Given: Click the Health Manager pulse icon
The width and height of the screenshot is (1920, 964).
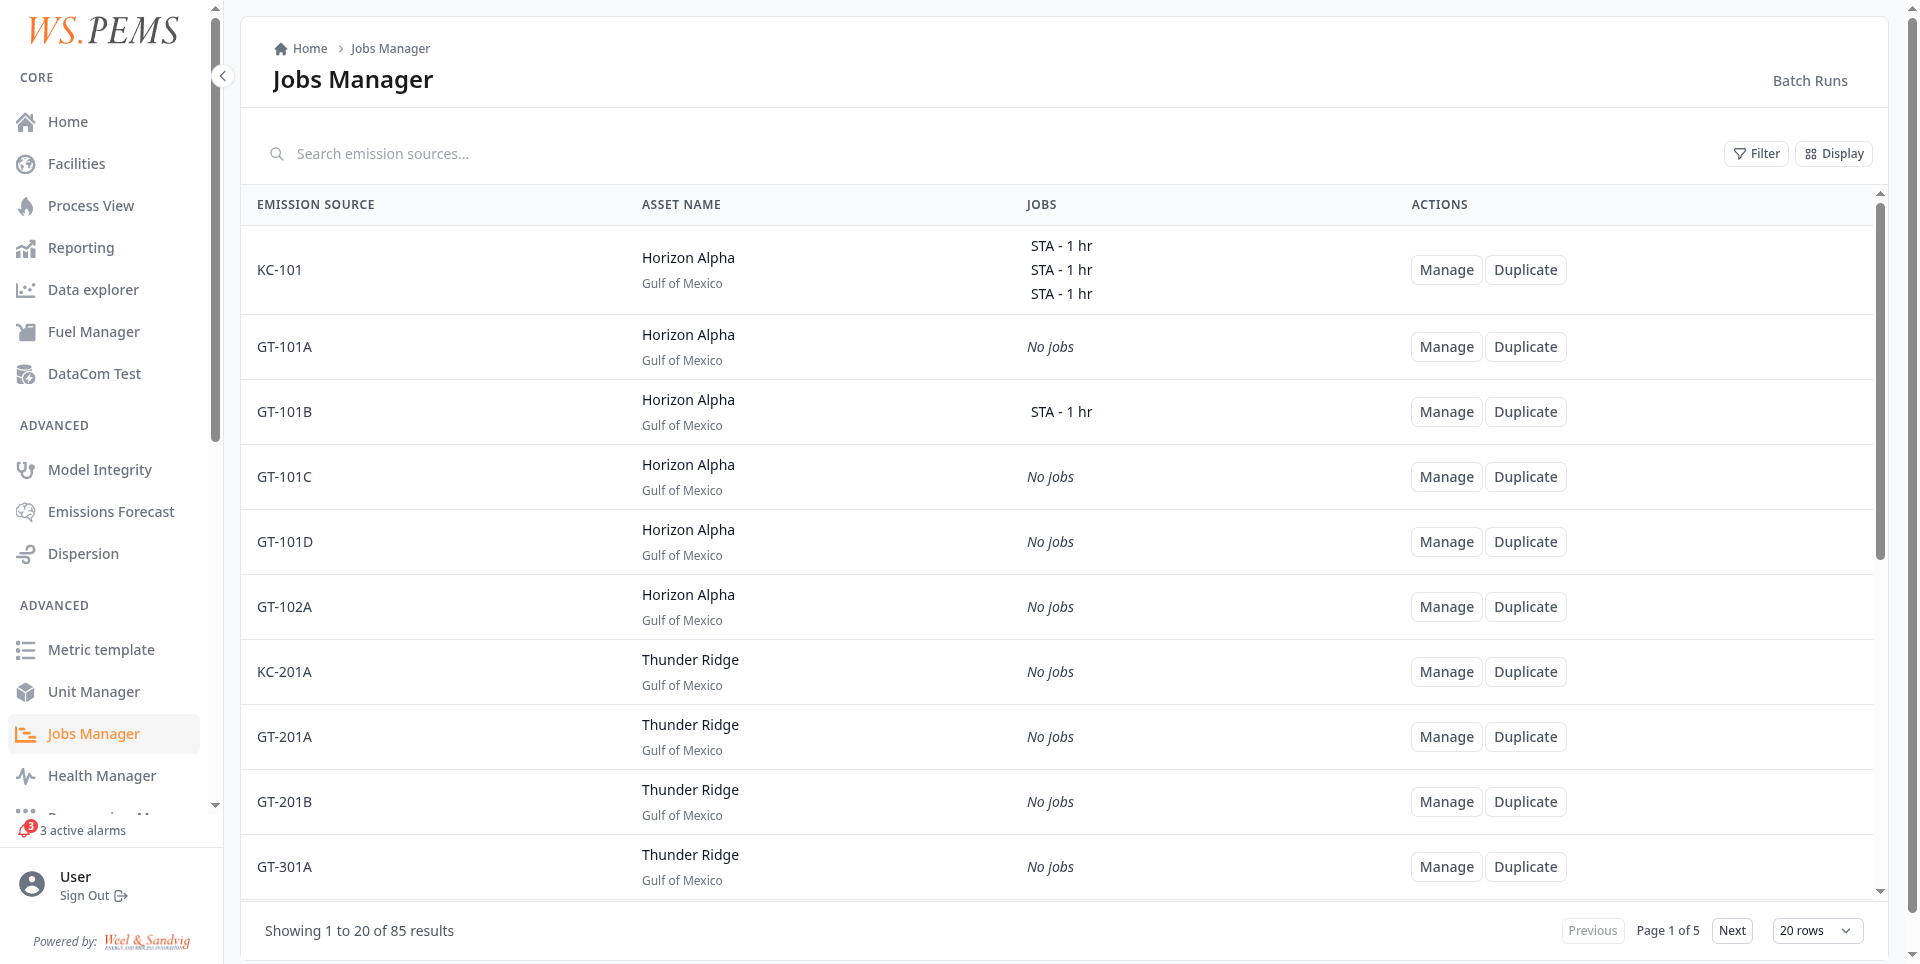Looking at the screenshot, I should pyautogui.click(x=26, y=776).
